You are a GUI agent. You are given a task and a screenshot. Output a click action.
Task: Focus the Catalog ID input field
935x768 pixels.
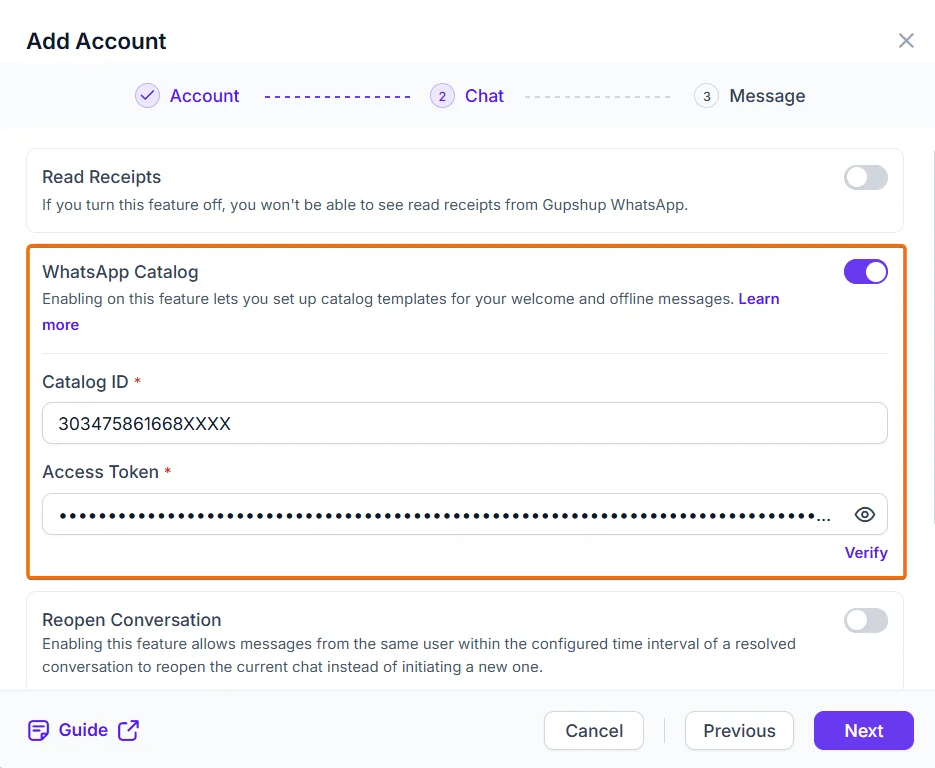(465, 423)
